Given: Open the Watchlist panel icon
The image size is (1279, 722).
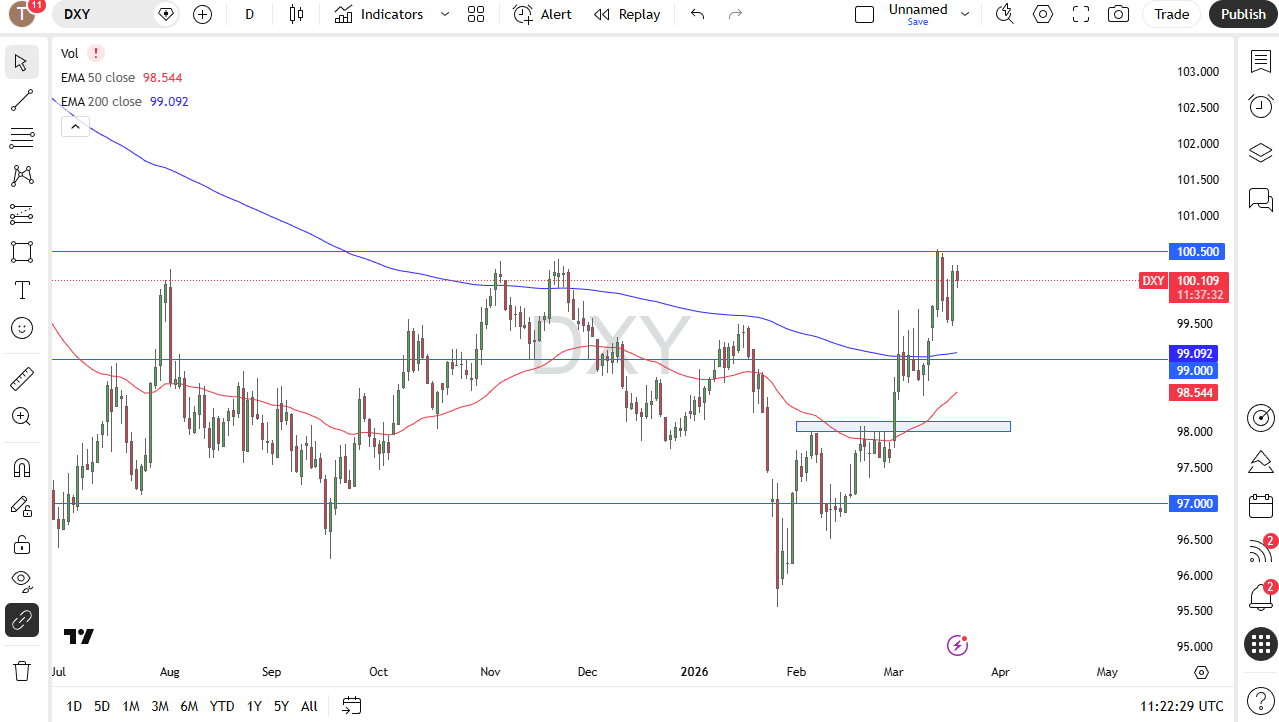Looking at the screenshot, I should pos(1260,62).
